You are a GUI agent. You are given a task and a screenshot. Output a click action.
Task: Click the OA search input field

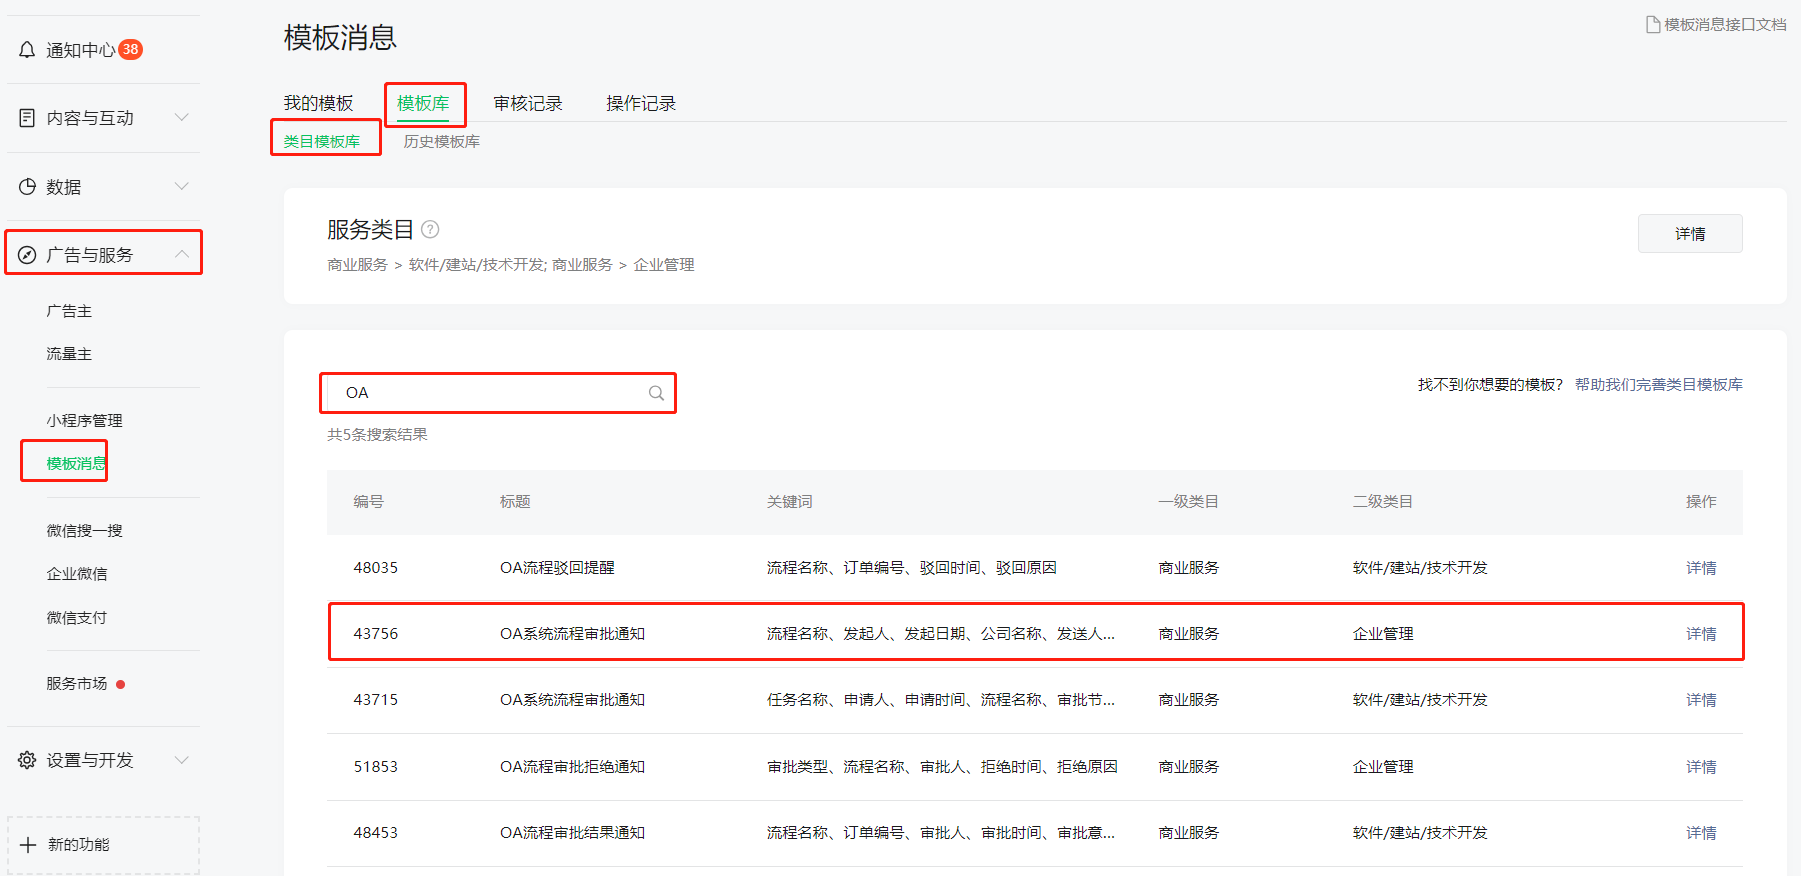(x=490, y=393)
